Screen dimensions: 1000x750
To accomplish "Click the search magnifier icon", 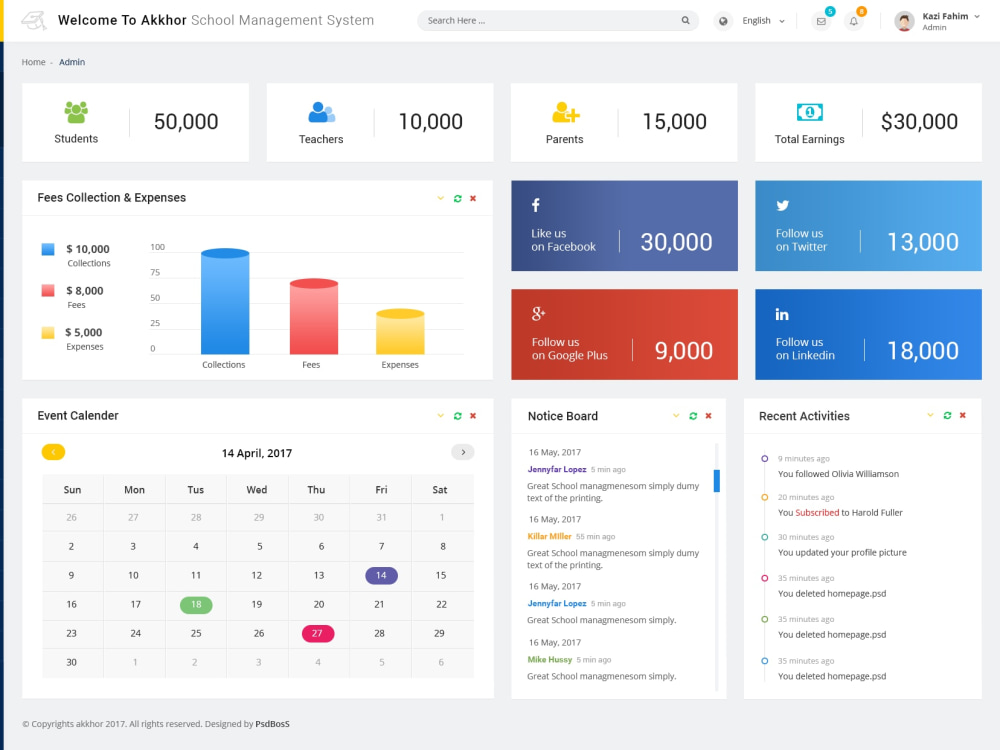I will 686,20.
